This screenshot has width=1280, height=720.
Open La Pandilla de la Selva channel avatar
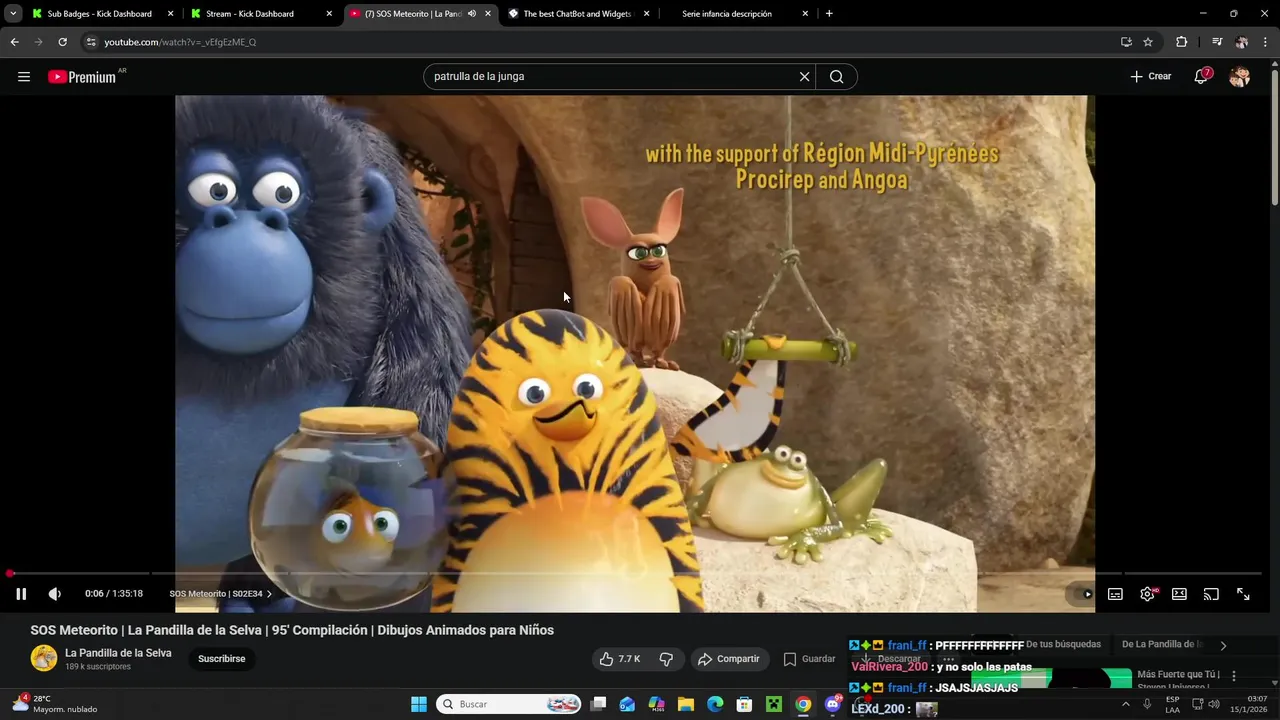44,658
